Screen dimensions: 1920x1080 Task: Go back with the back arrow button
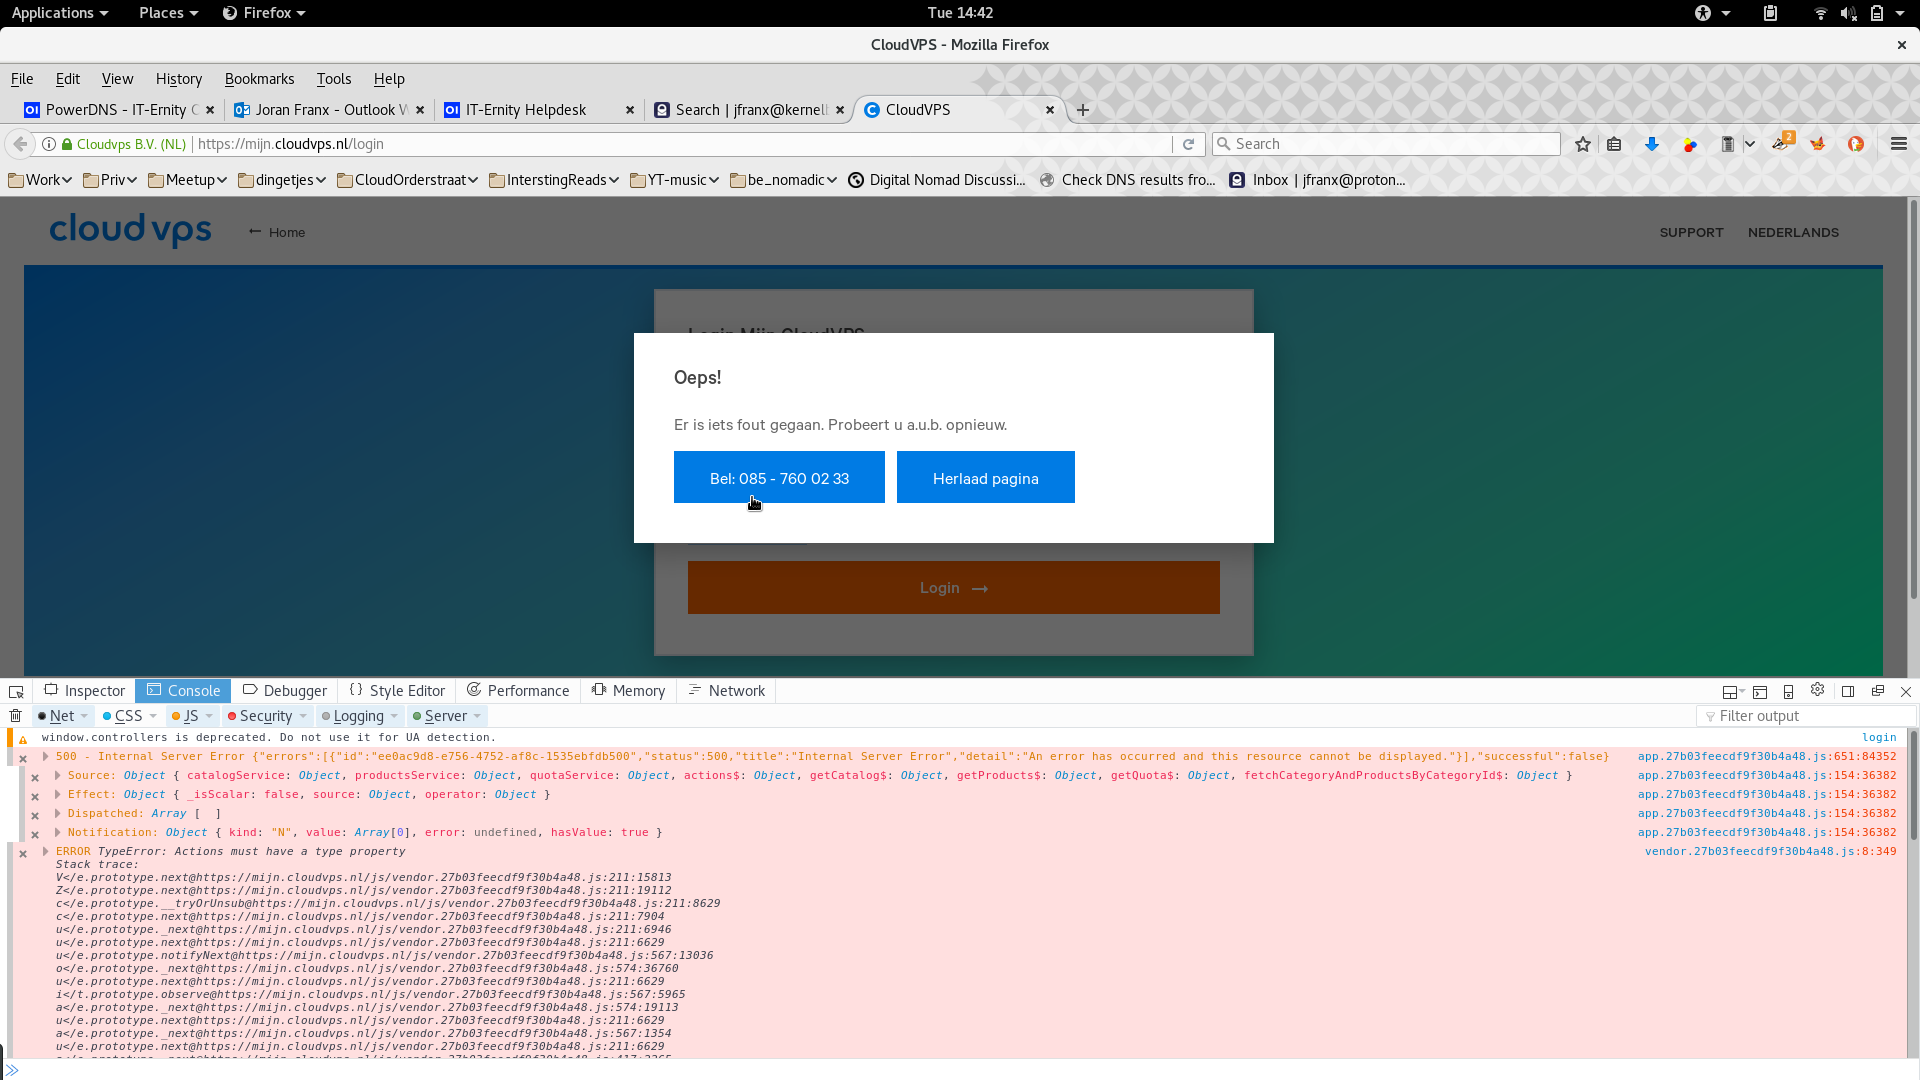20,144
